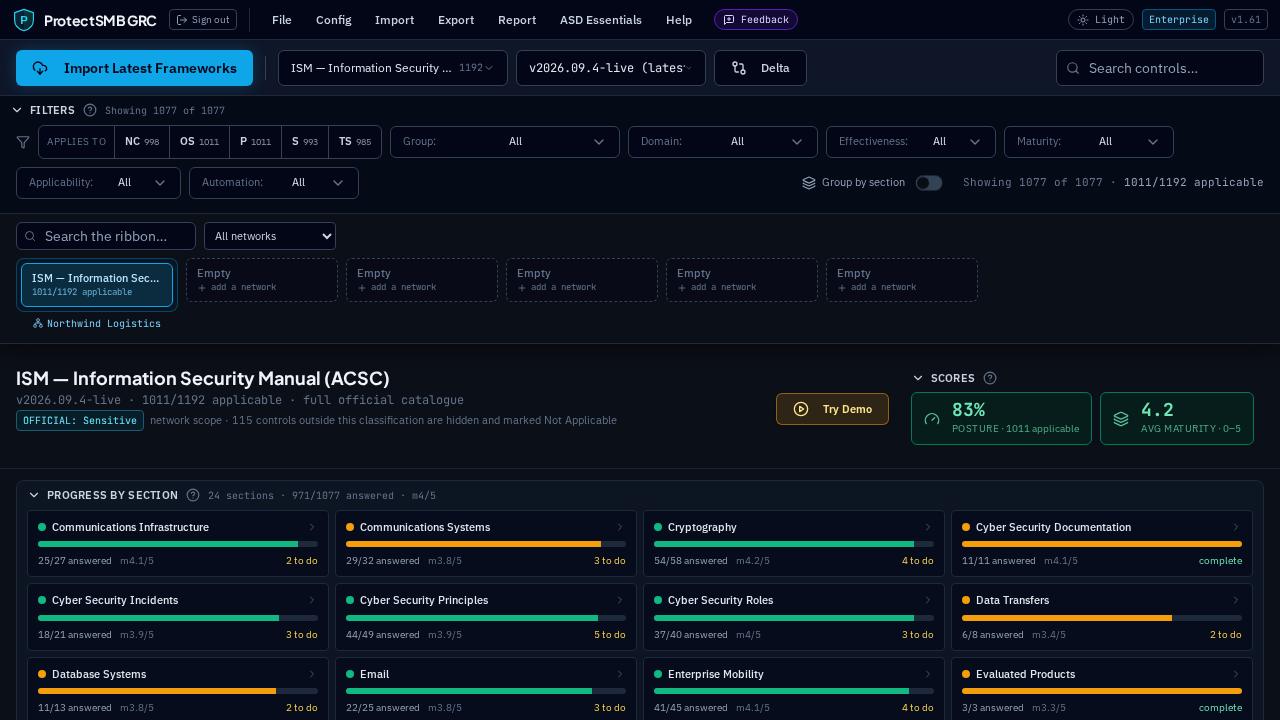Image resolution: width=1280 pixels, height=720 pixels.
Task: Toggle the TS applies-to filter
Action: pyautogui.click(x=355, y=142)
